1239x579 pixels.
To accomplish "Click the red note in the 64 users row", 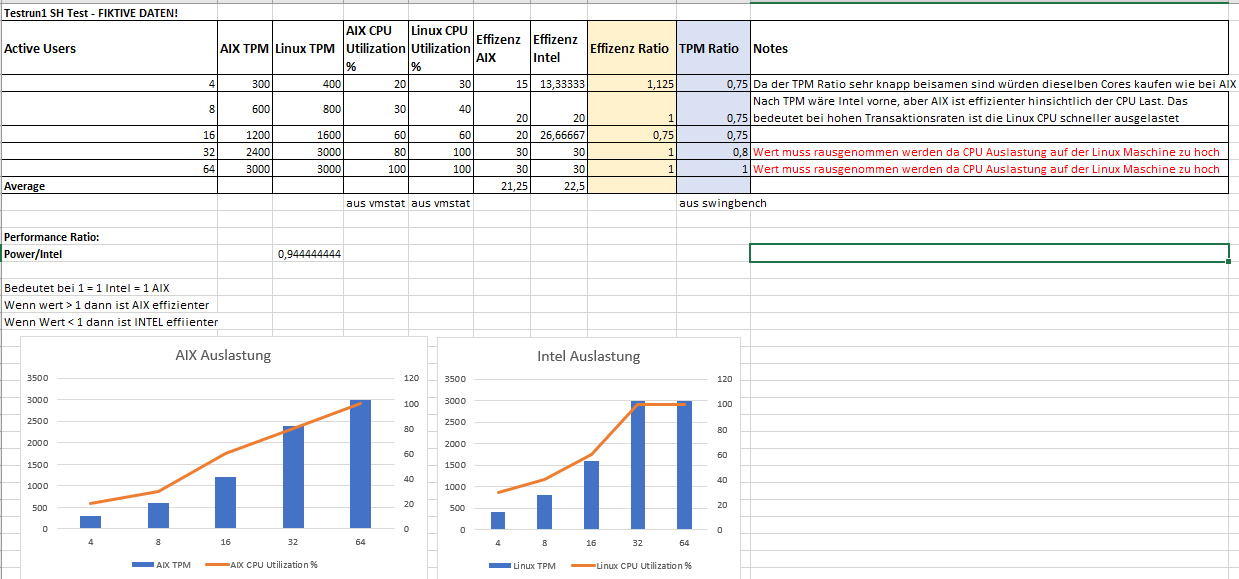I will coord(989,169).
